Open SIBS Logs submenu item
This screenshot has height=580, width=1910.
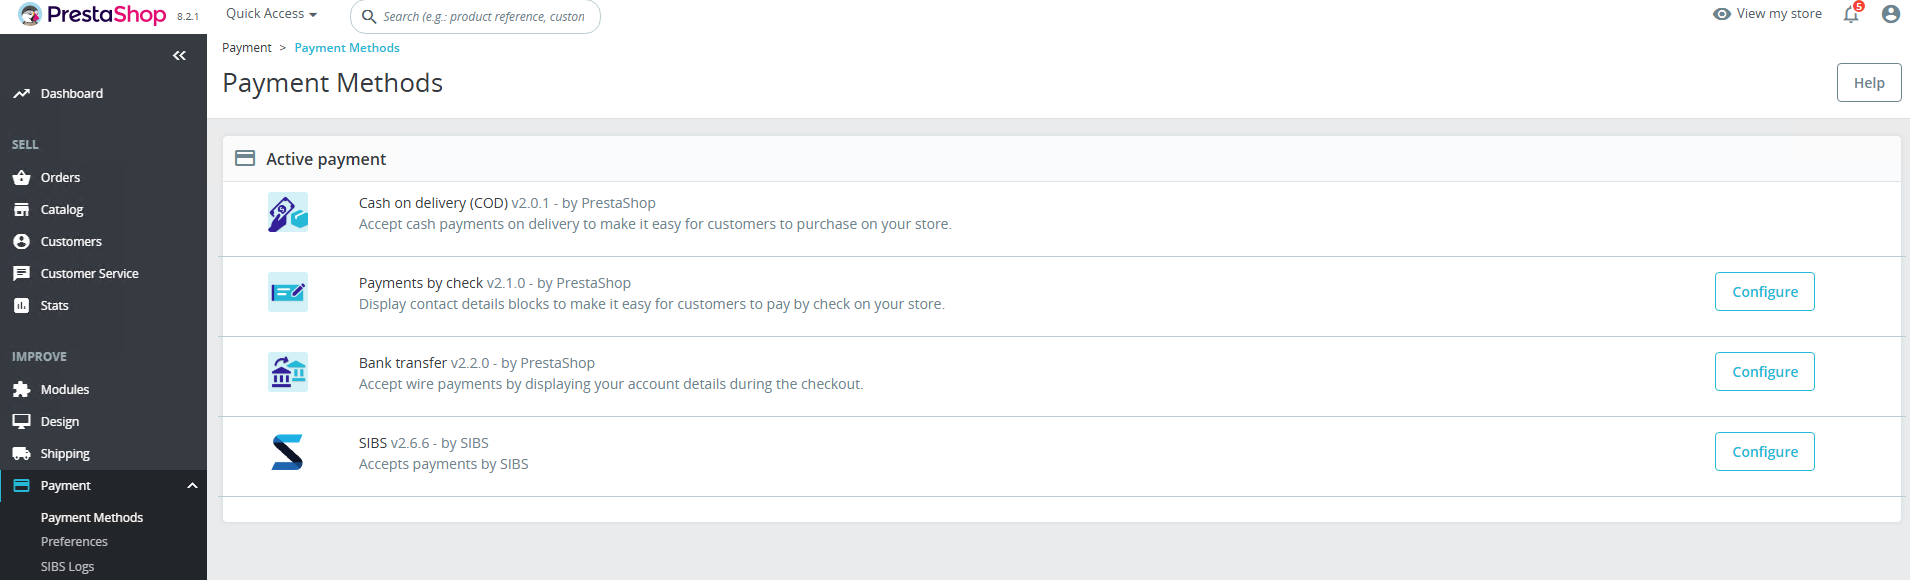point(67,567)
